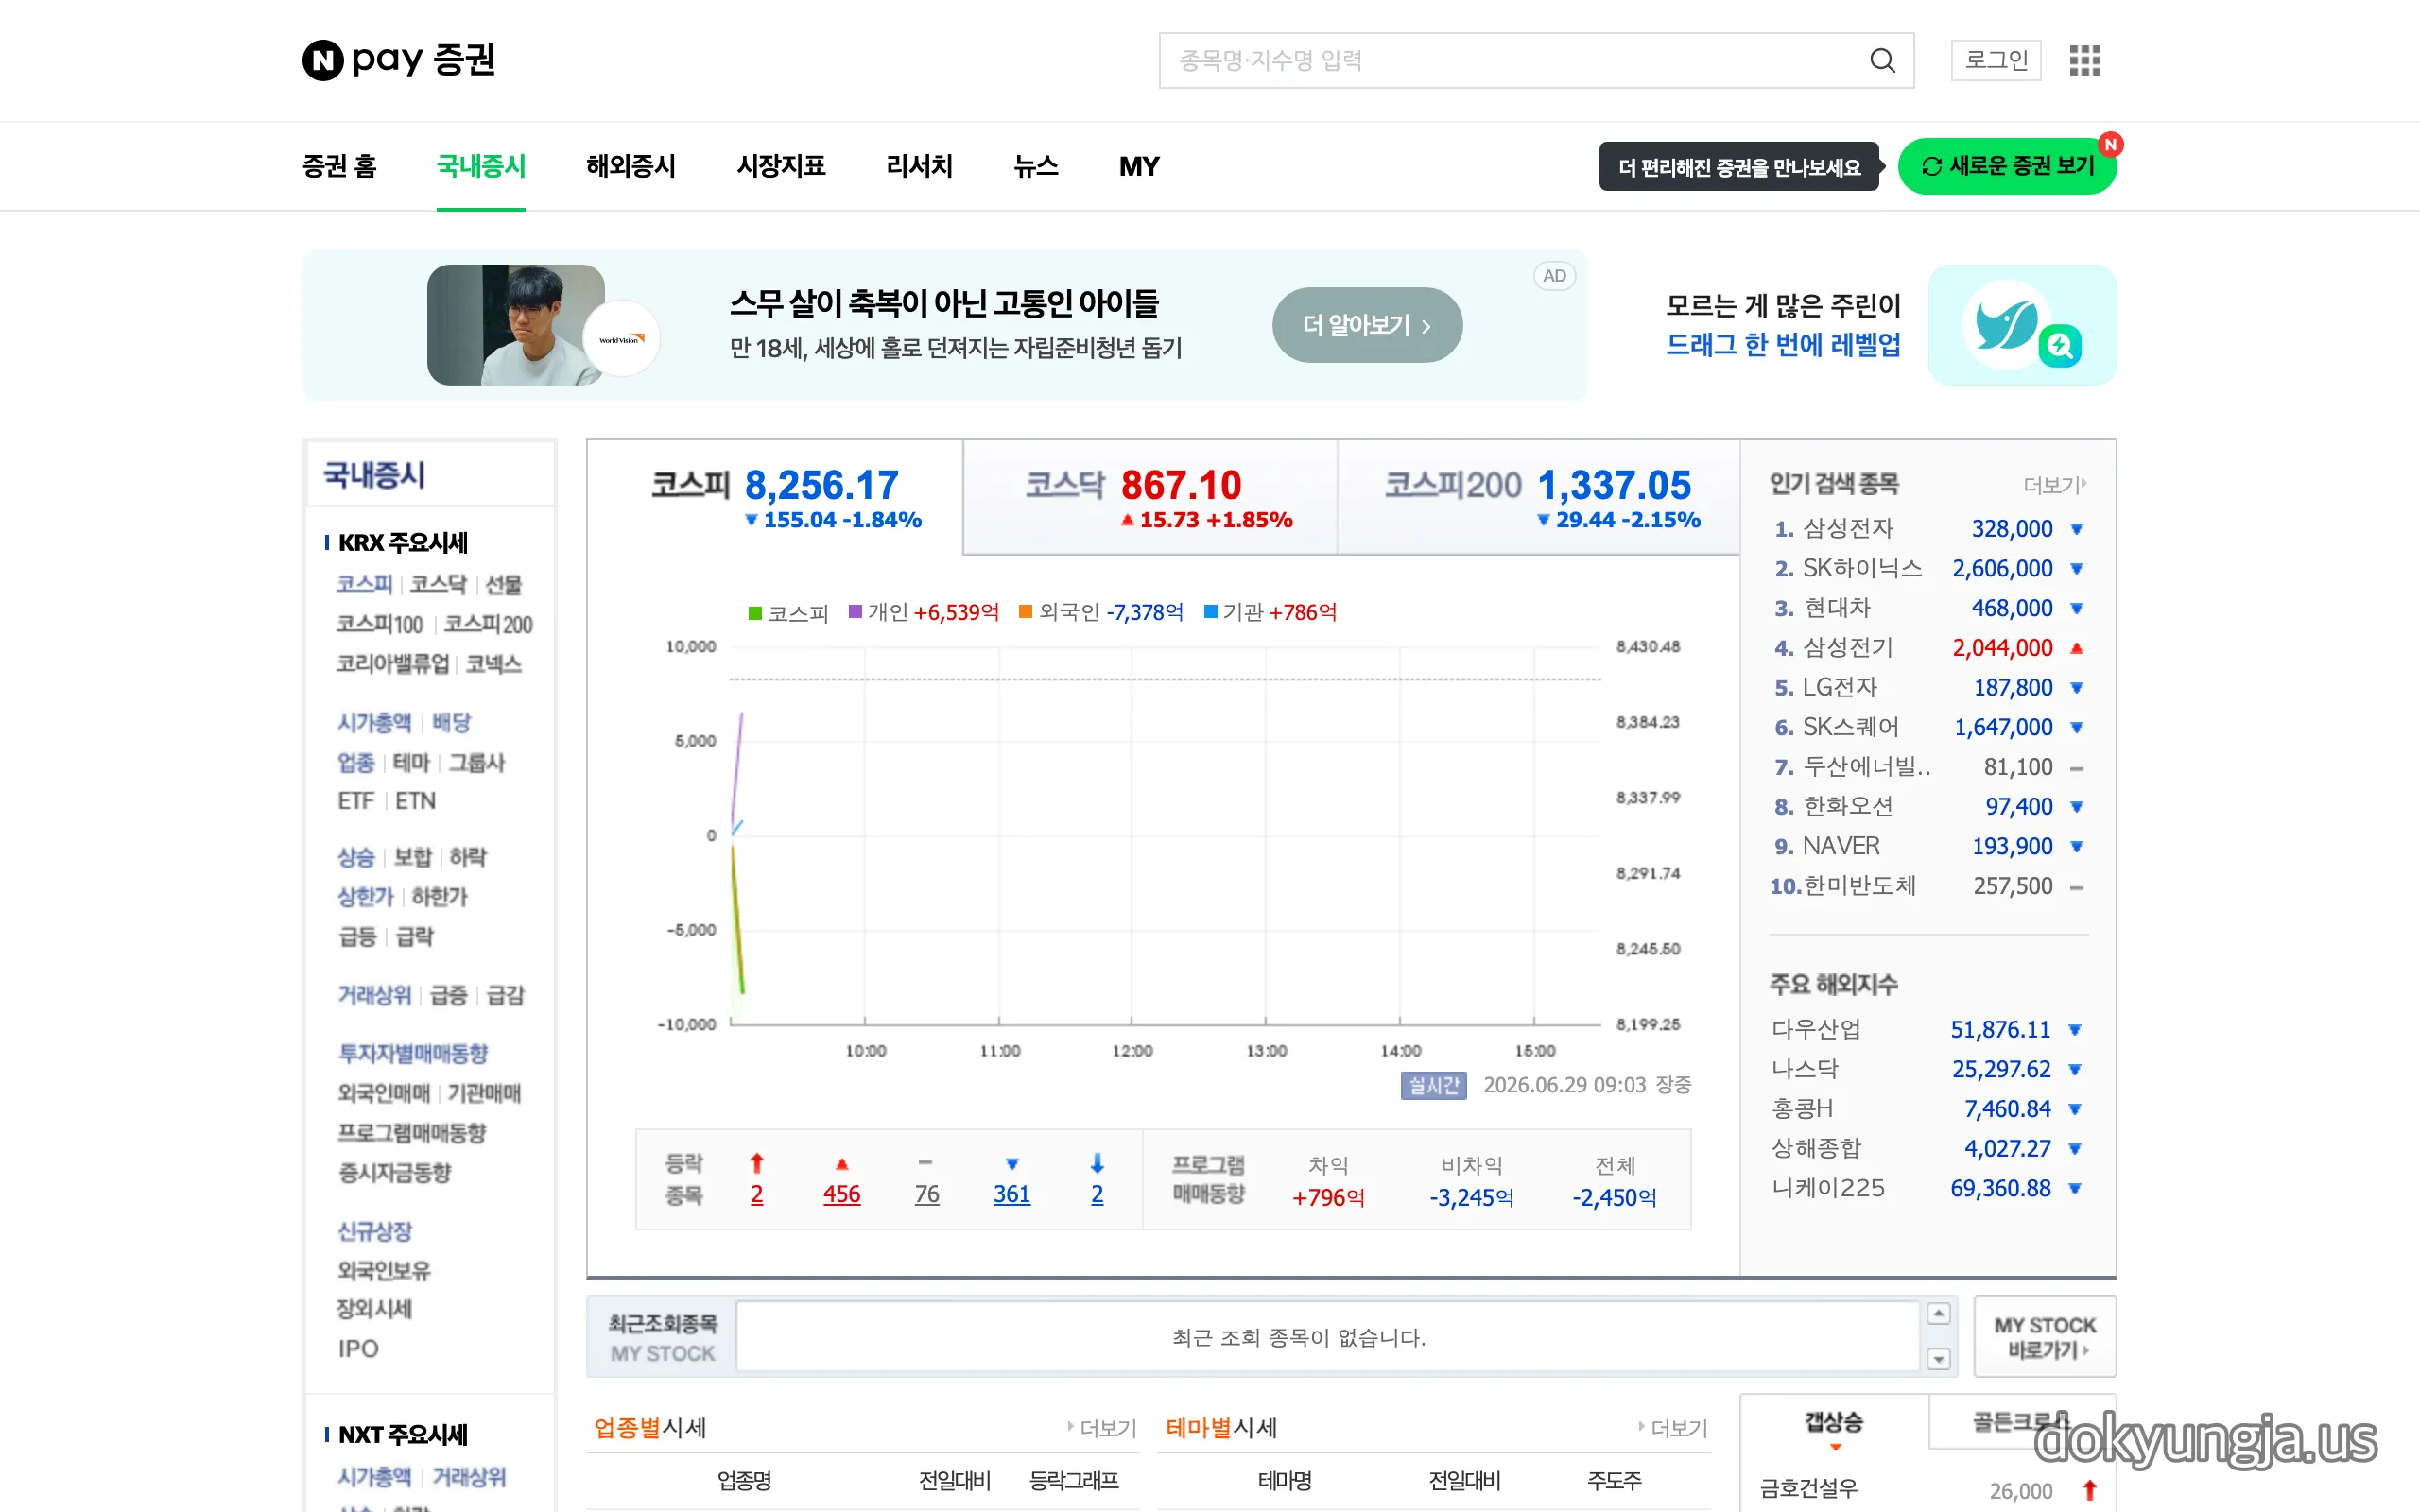Click upper-limit stock count 2 in red

pyautogui.click(x=757, y=1194)
